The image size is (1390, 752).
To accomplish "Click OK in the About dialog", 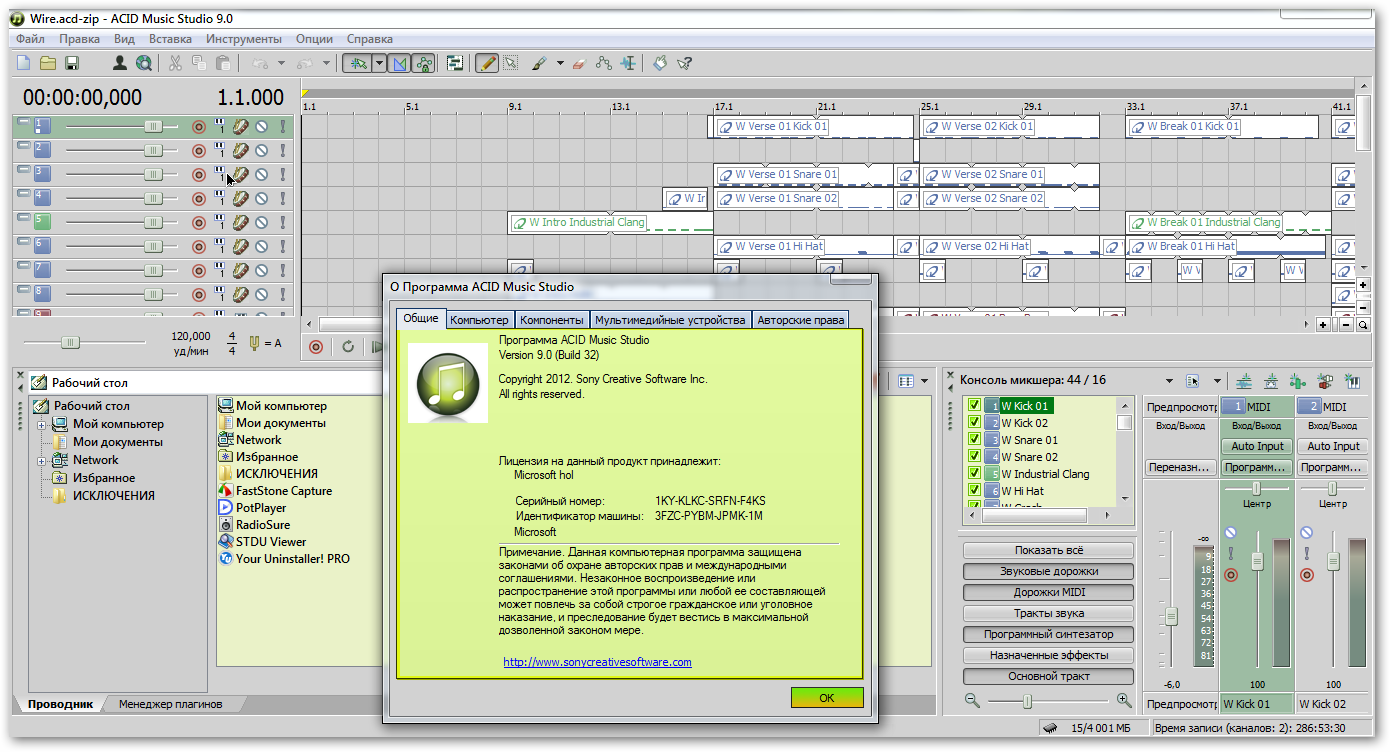I will pyautogui.click(x=826, y=698).
